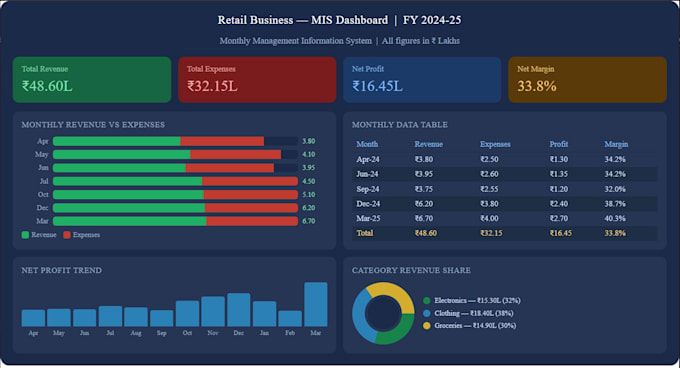Click the 'Clothing — ₹18.40L (38%)' legend text

[x=474, y=313]
